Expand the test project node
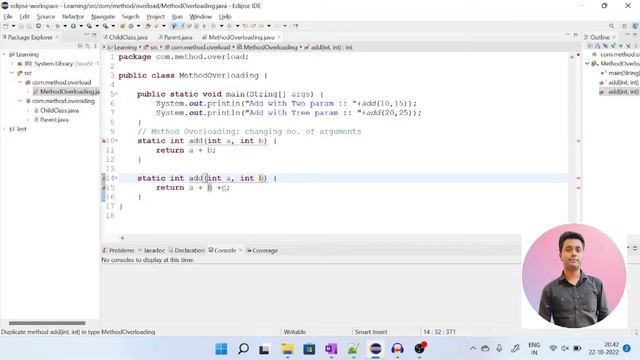This screenshot has width=640, height=360. point(4,129)
